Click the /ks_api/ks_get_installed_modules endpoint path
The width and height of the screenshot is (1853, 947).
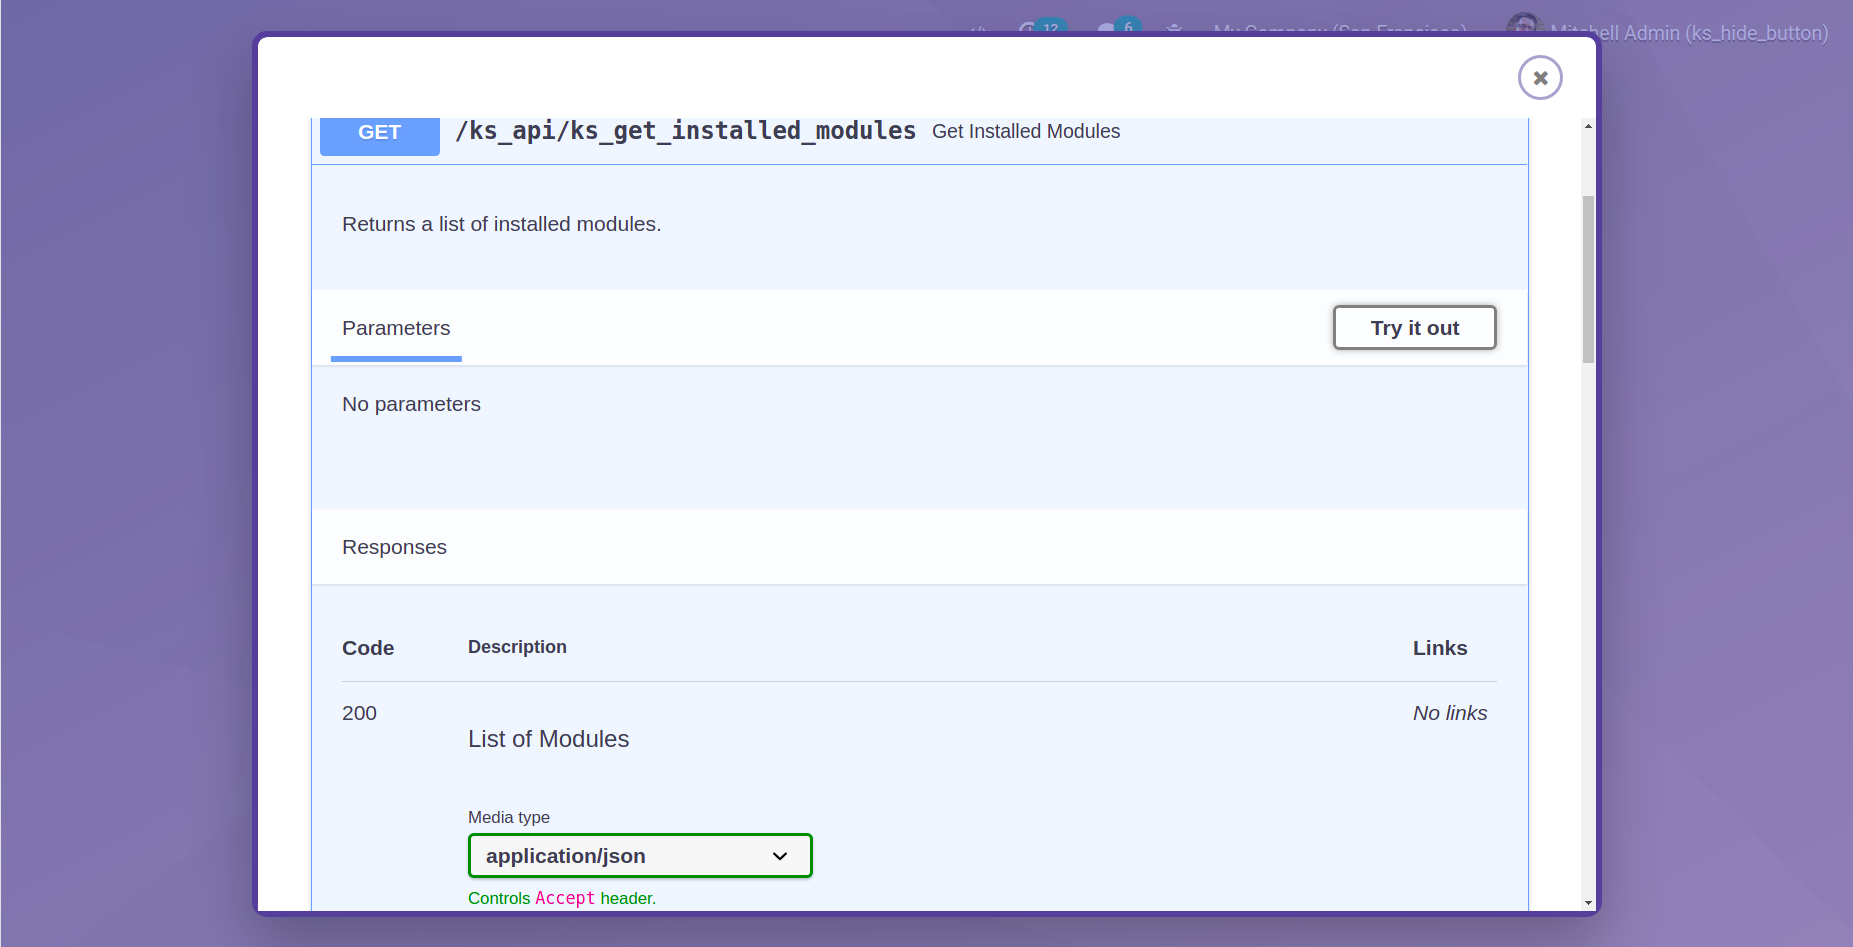[x=687, y=130]
